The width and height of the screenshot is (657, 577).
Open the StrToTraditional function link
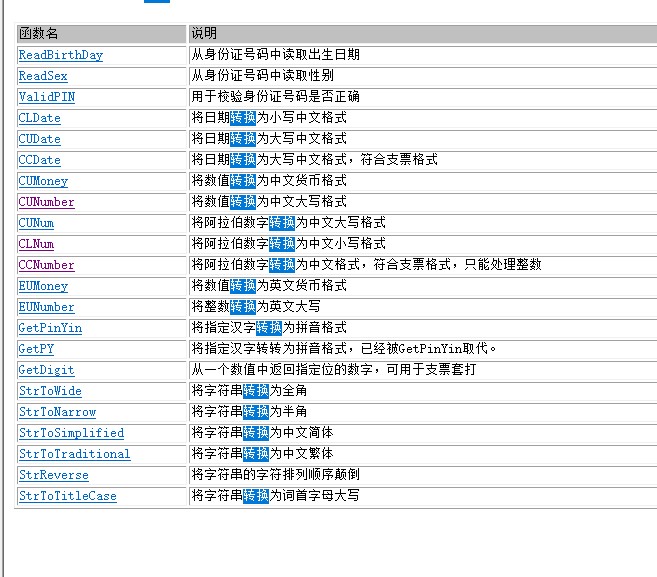(x=75, y=454)
